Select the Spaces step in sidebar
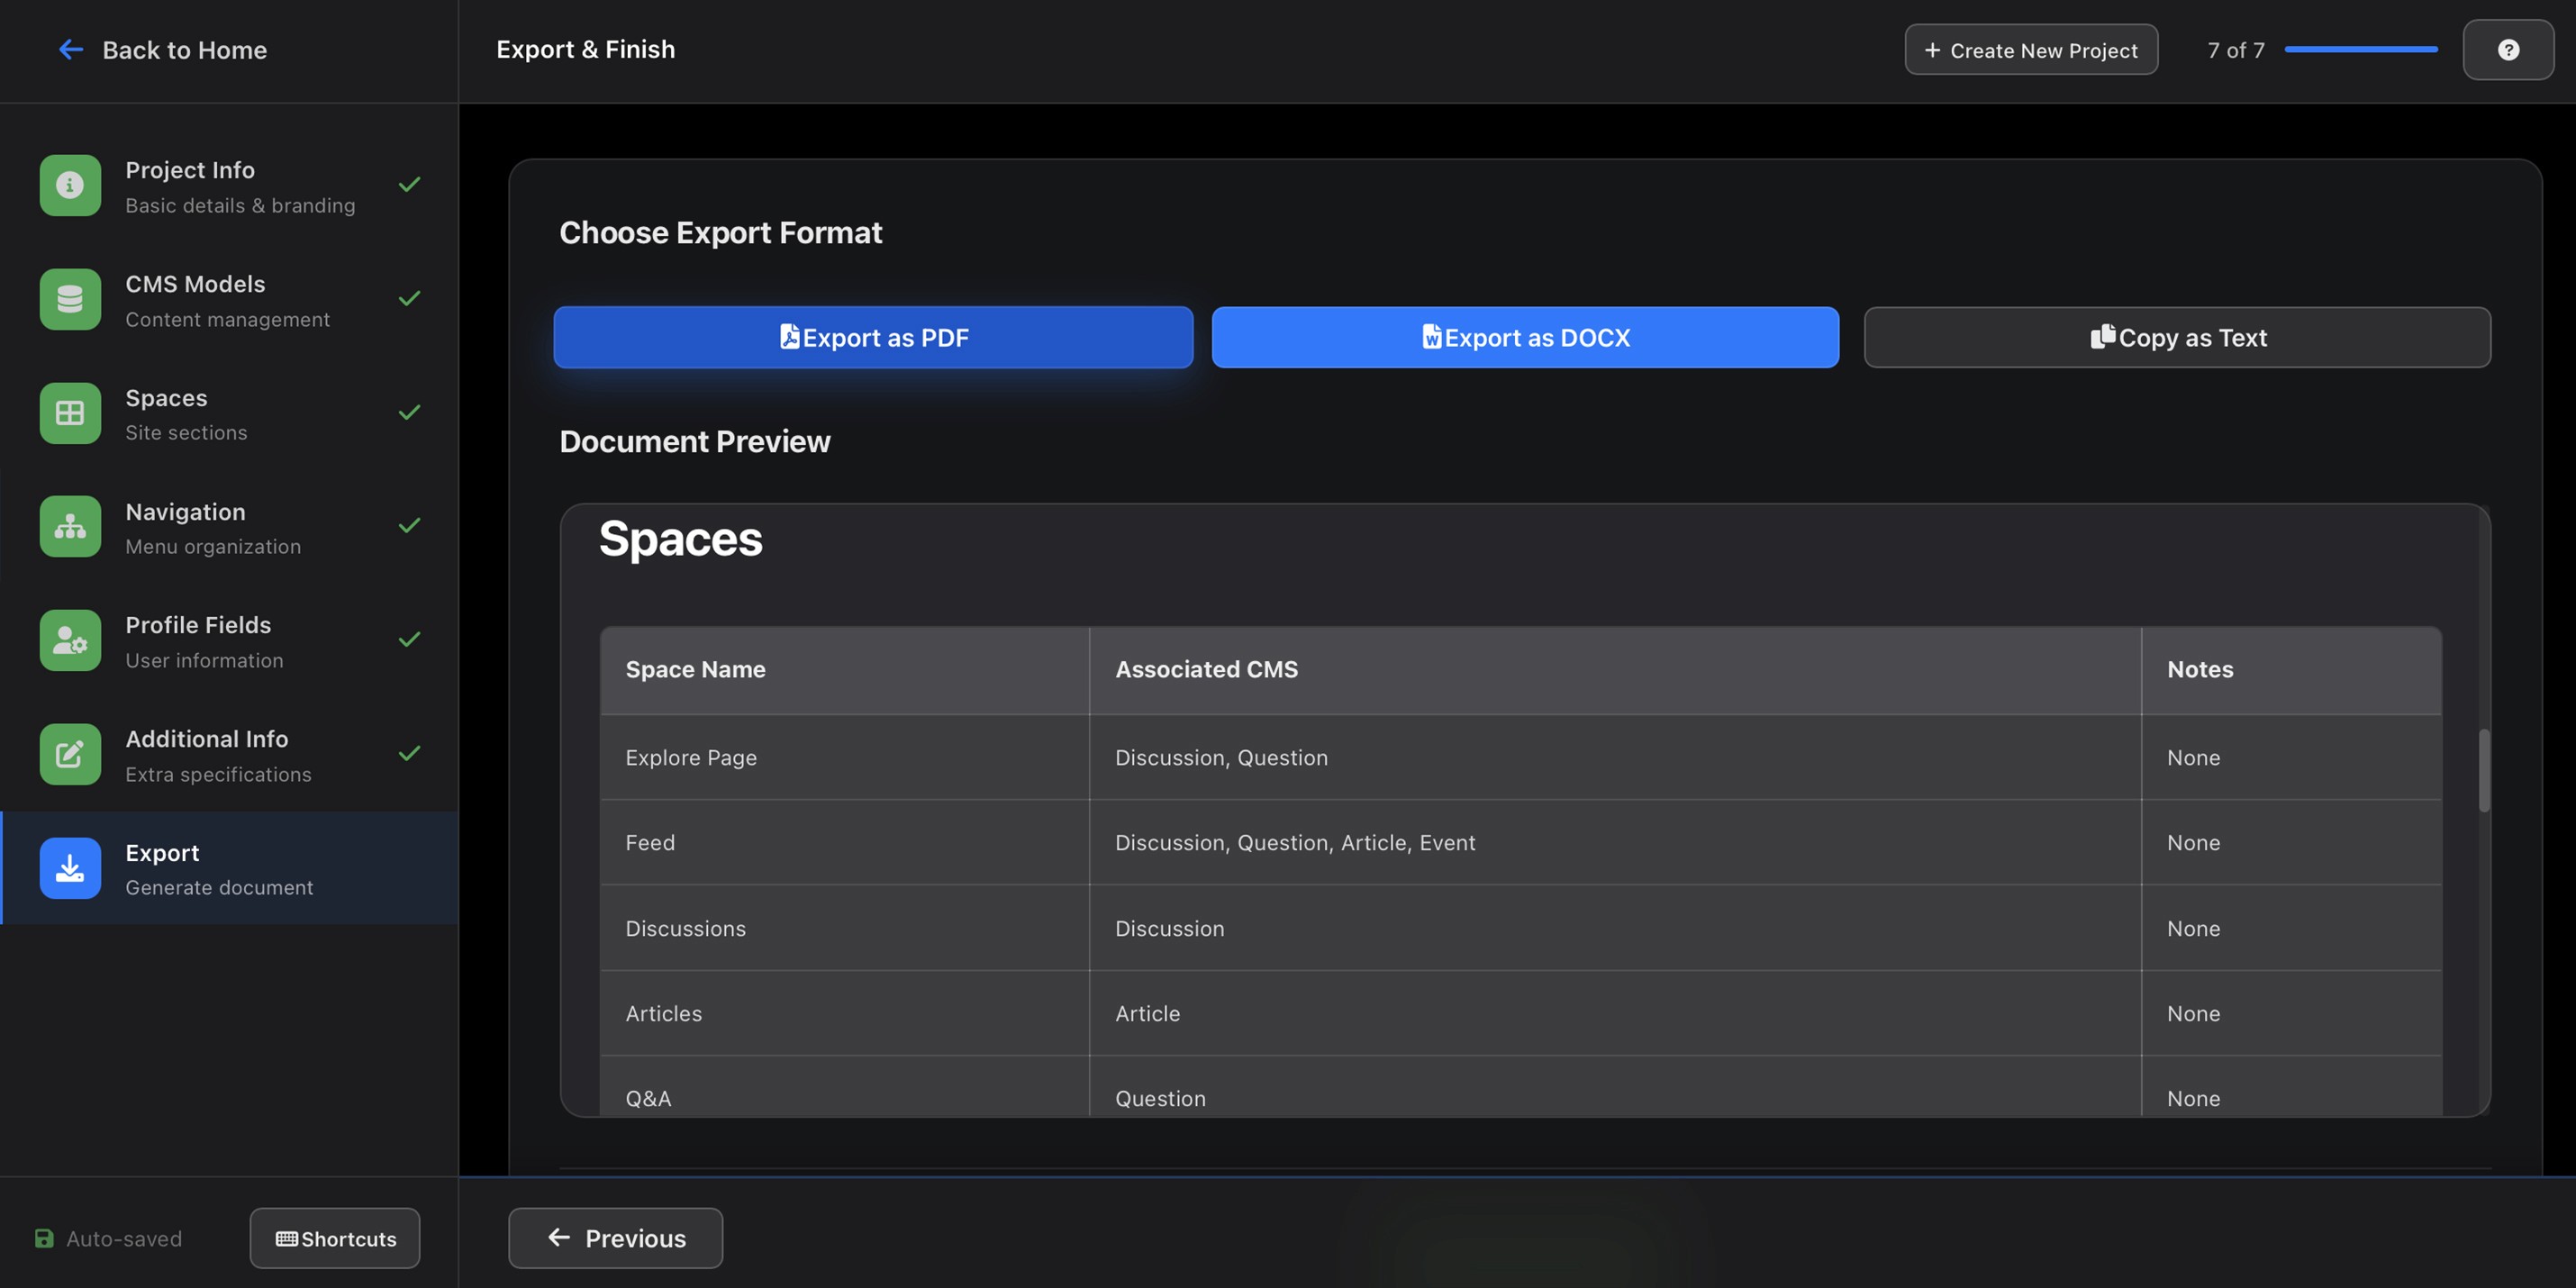The width and height of the screenshot is (2576, 1288). [230, 413]
